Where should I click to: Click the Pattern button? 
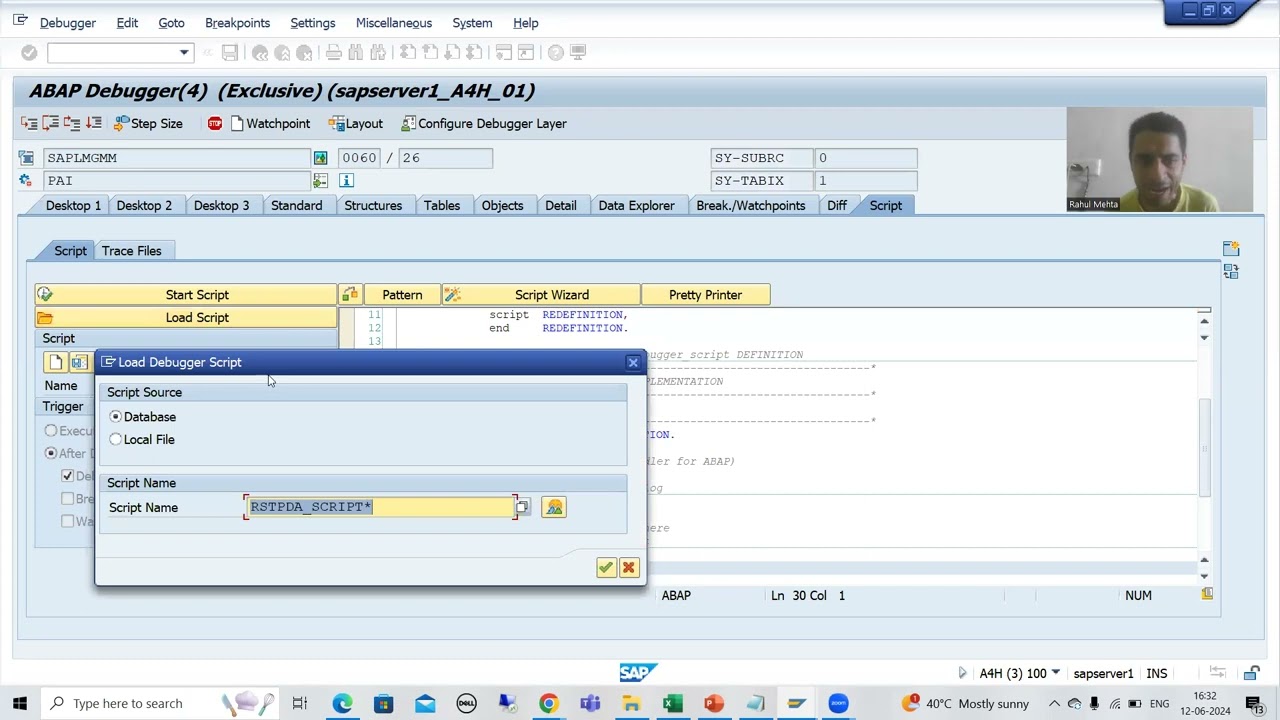click(x=402, y=295)
